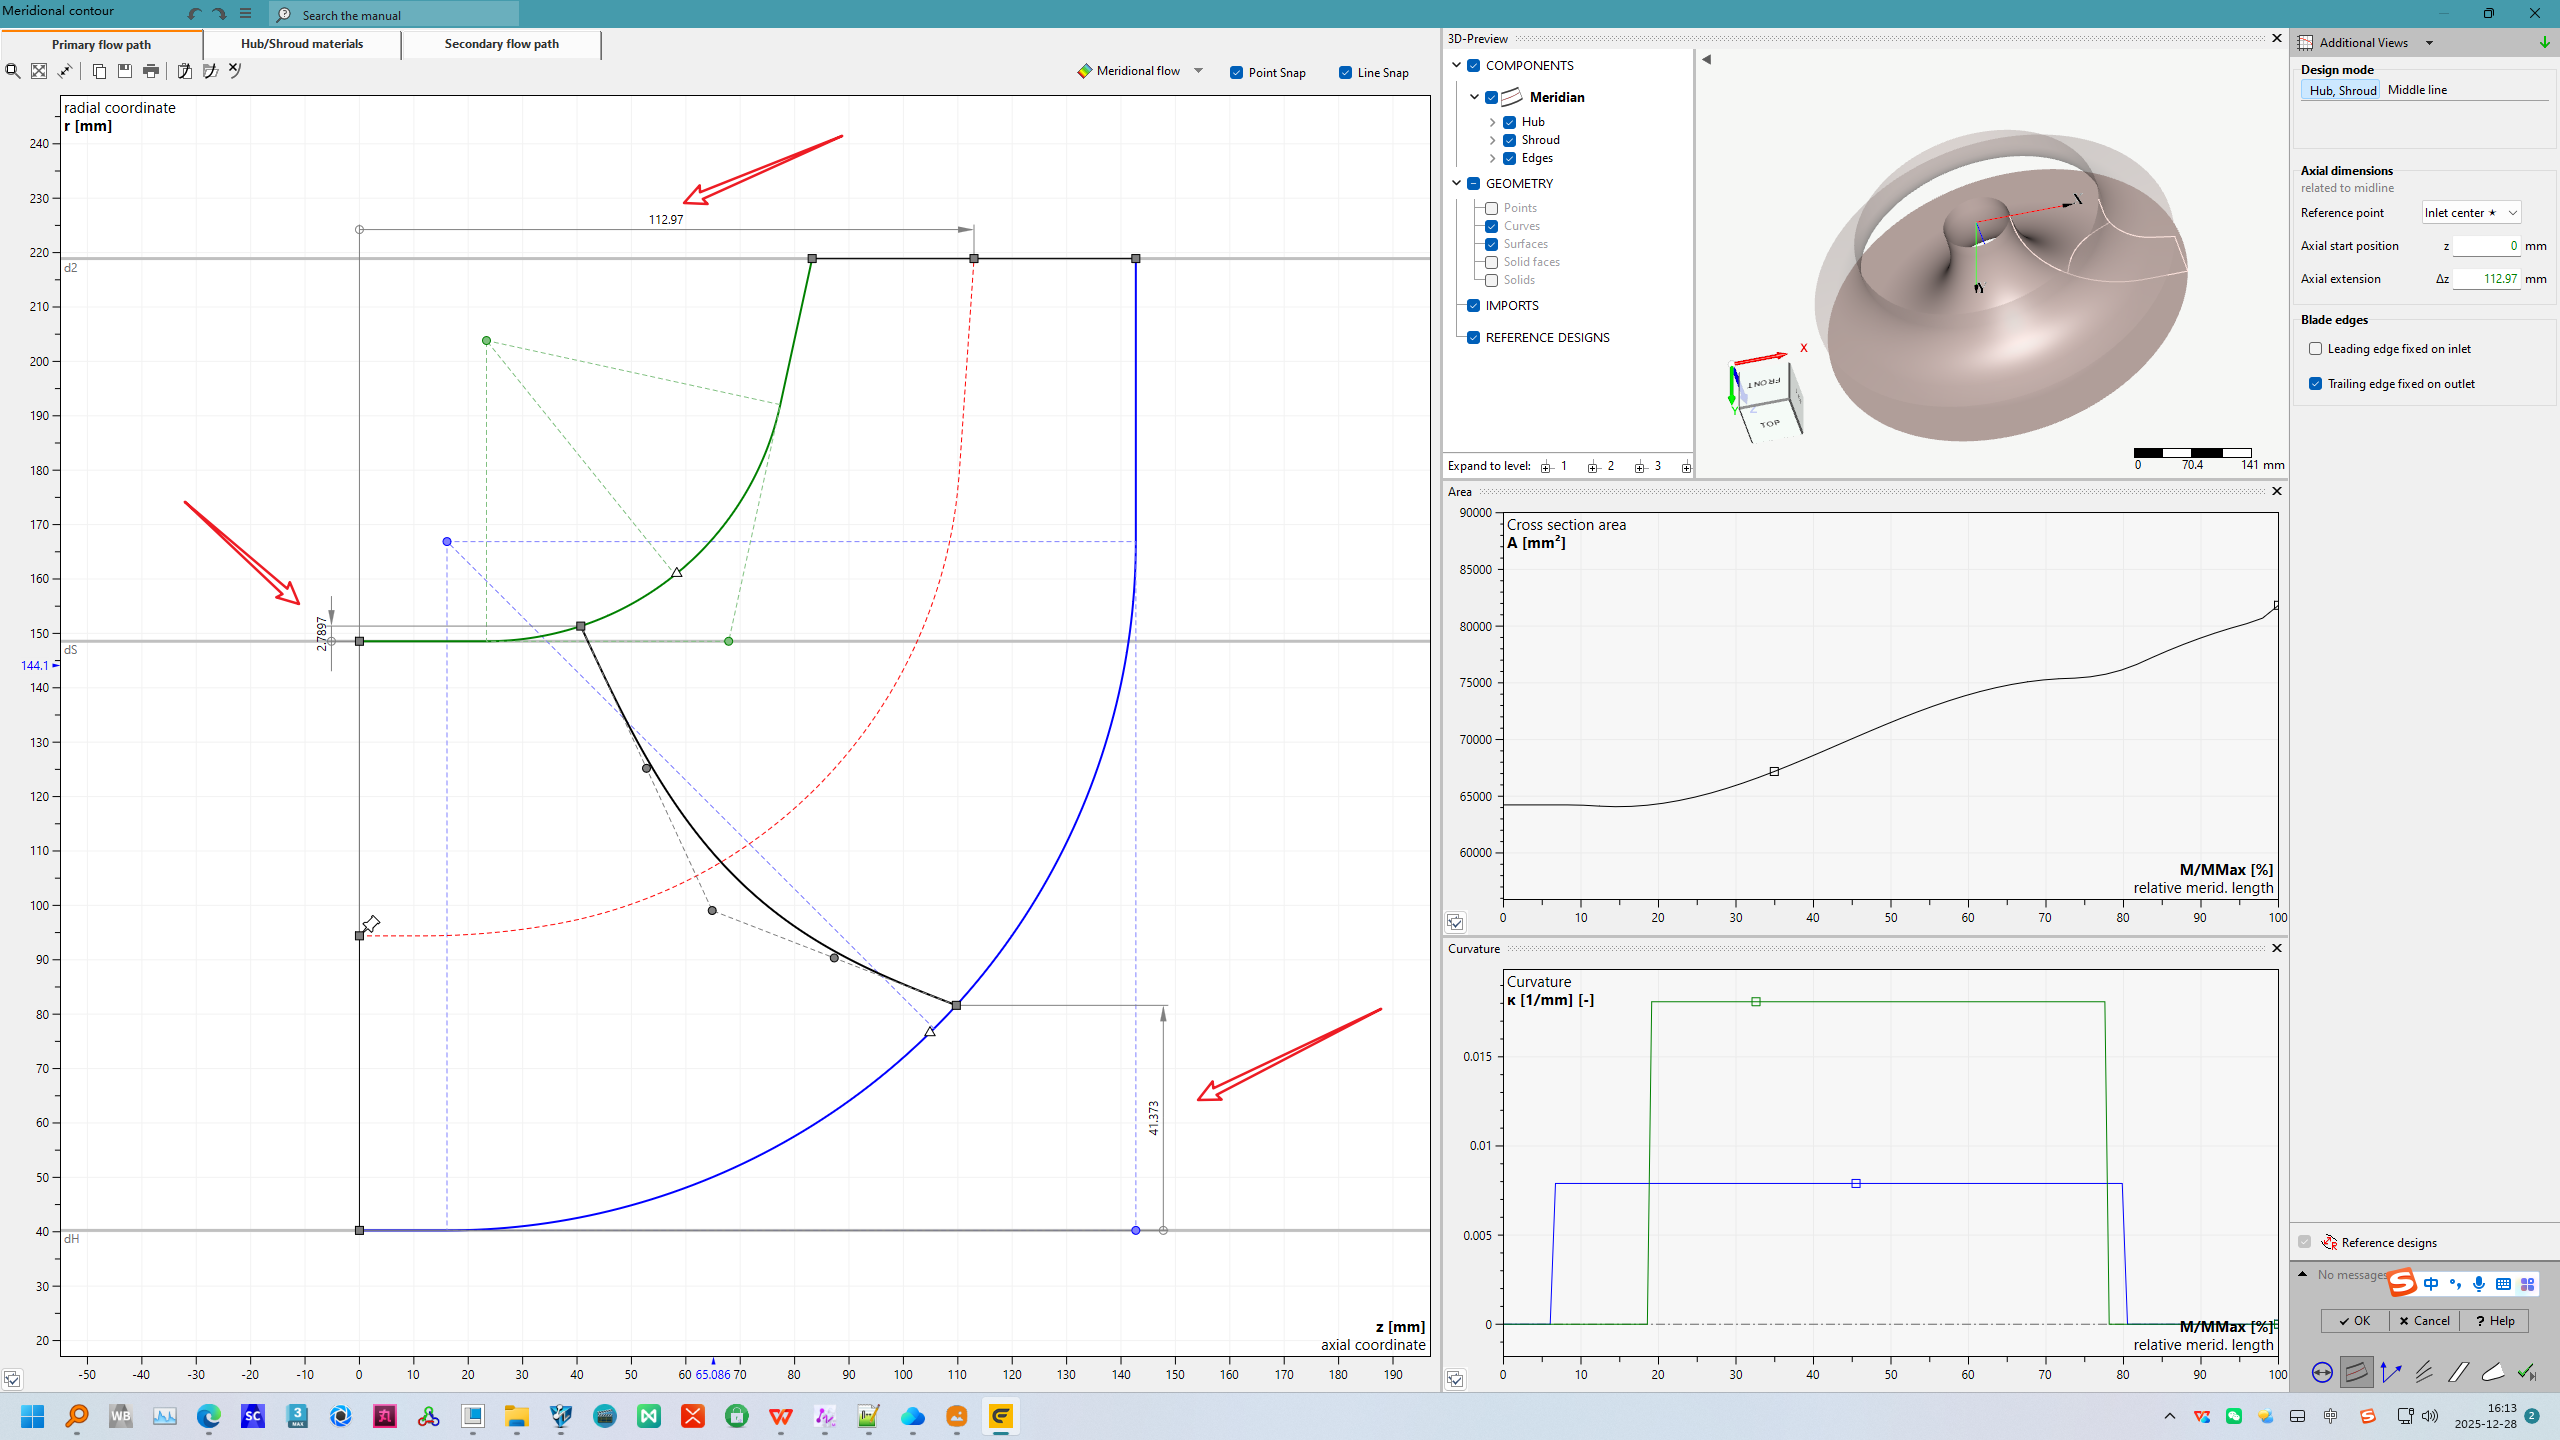Disable the Point Snap checkbox
The image size is (2560, 1440).
tap(1237, 73)
